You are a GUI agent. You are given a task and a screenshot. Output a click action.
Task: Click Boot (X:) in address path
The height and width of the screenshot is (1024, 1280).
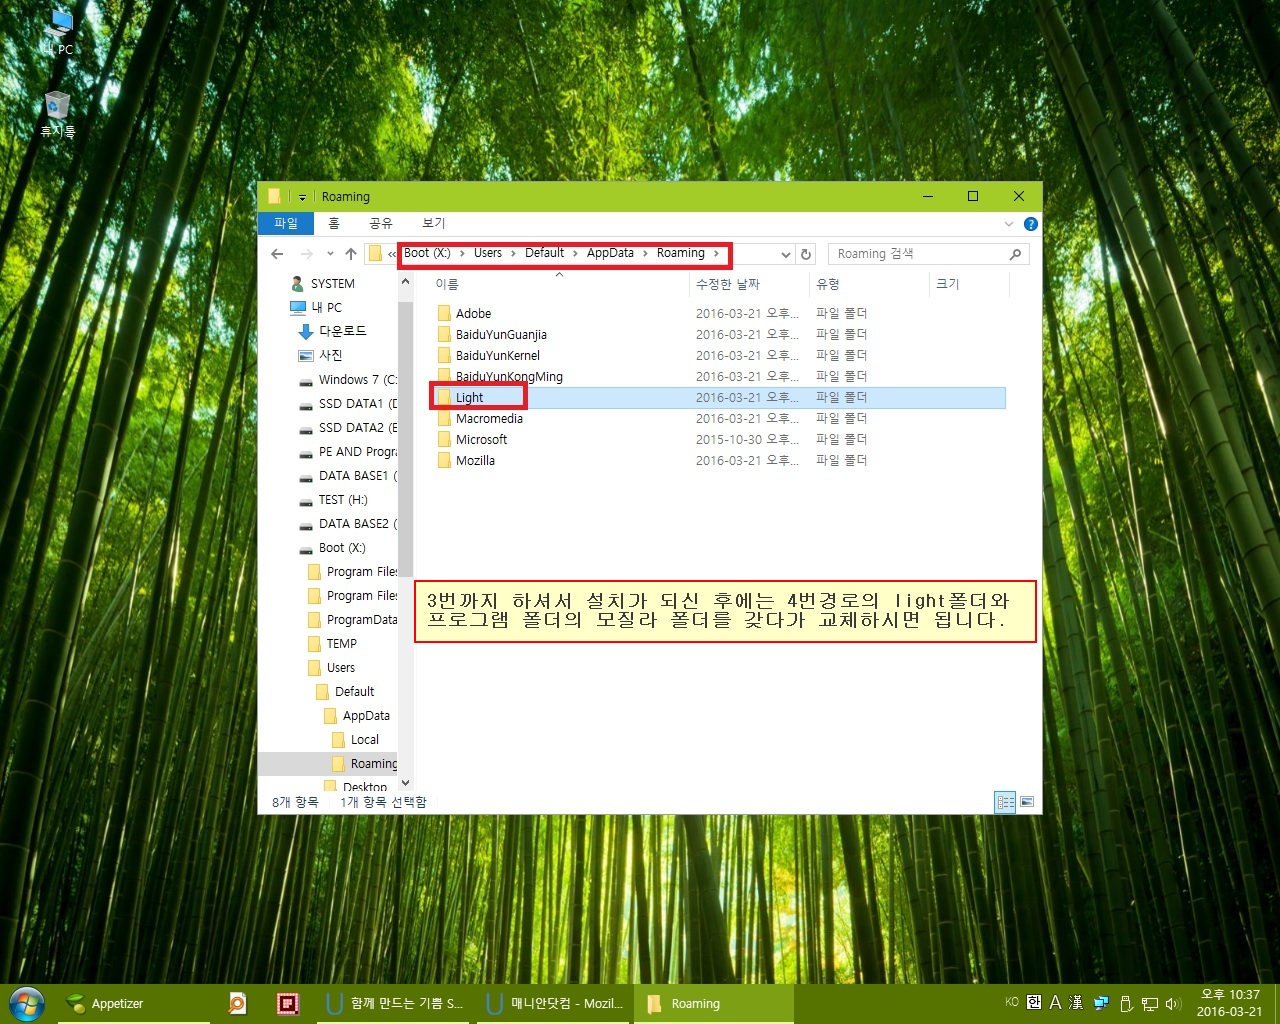click(427, 253)
